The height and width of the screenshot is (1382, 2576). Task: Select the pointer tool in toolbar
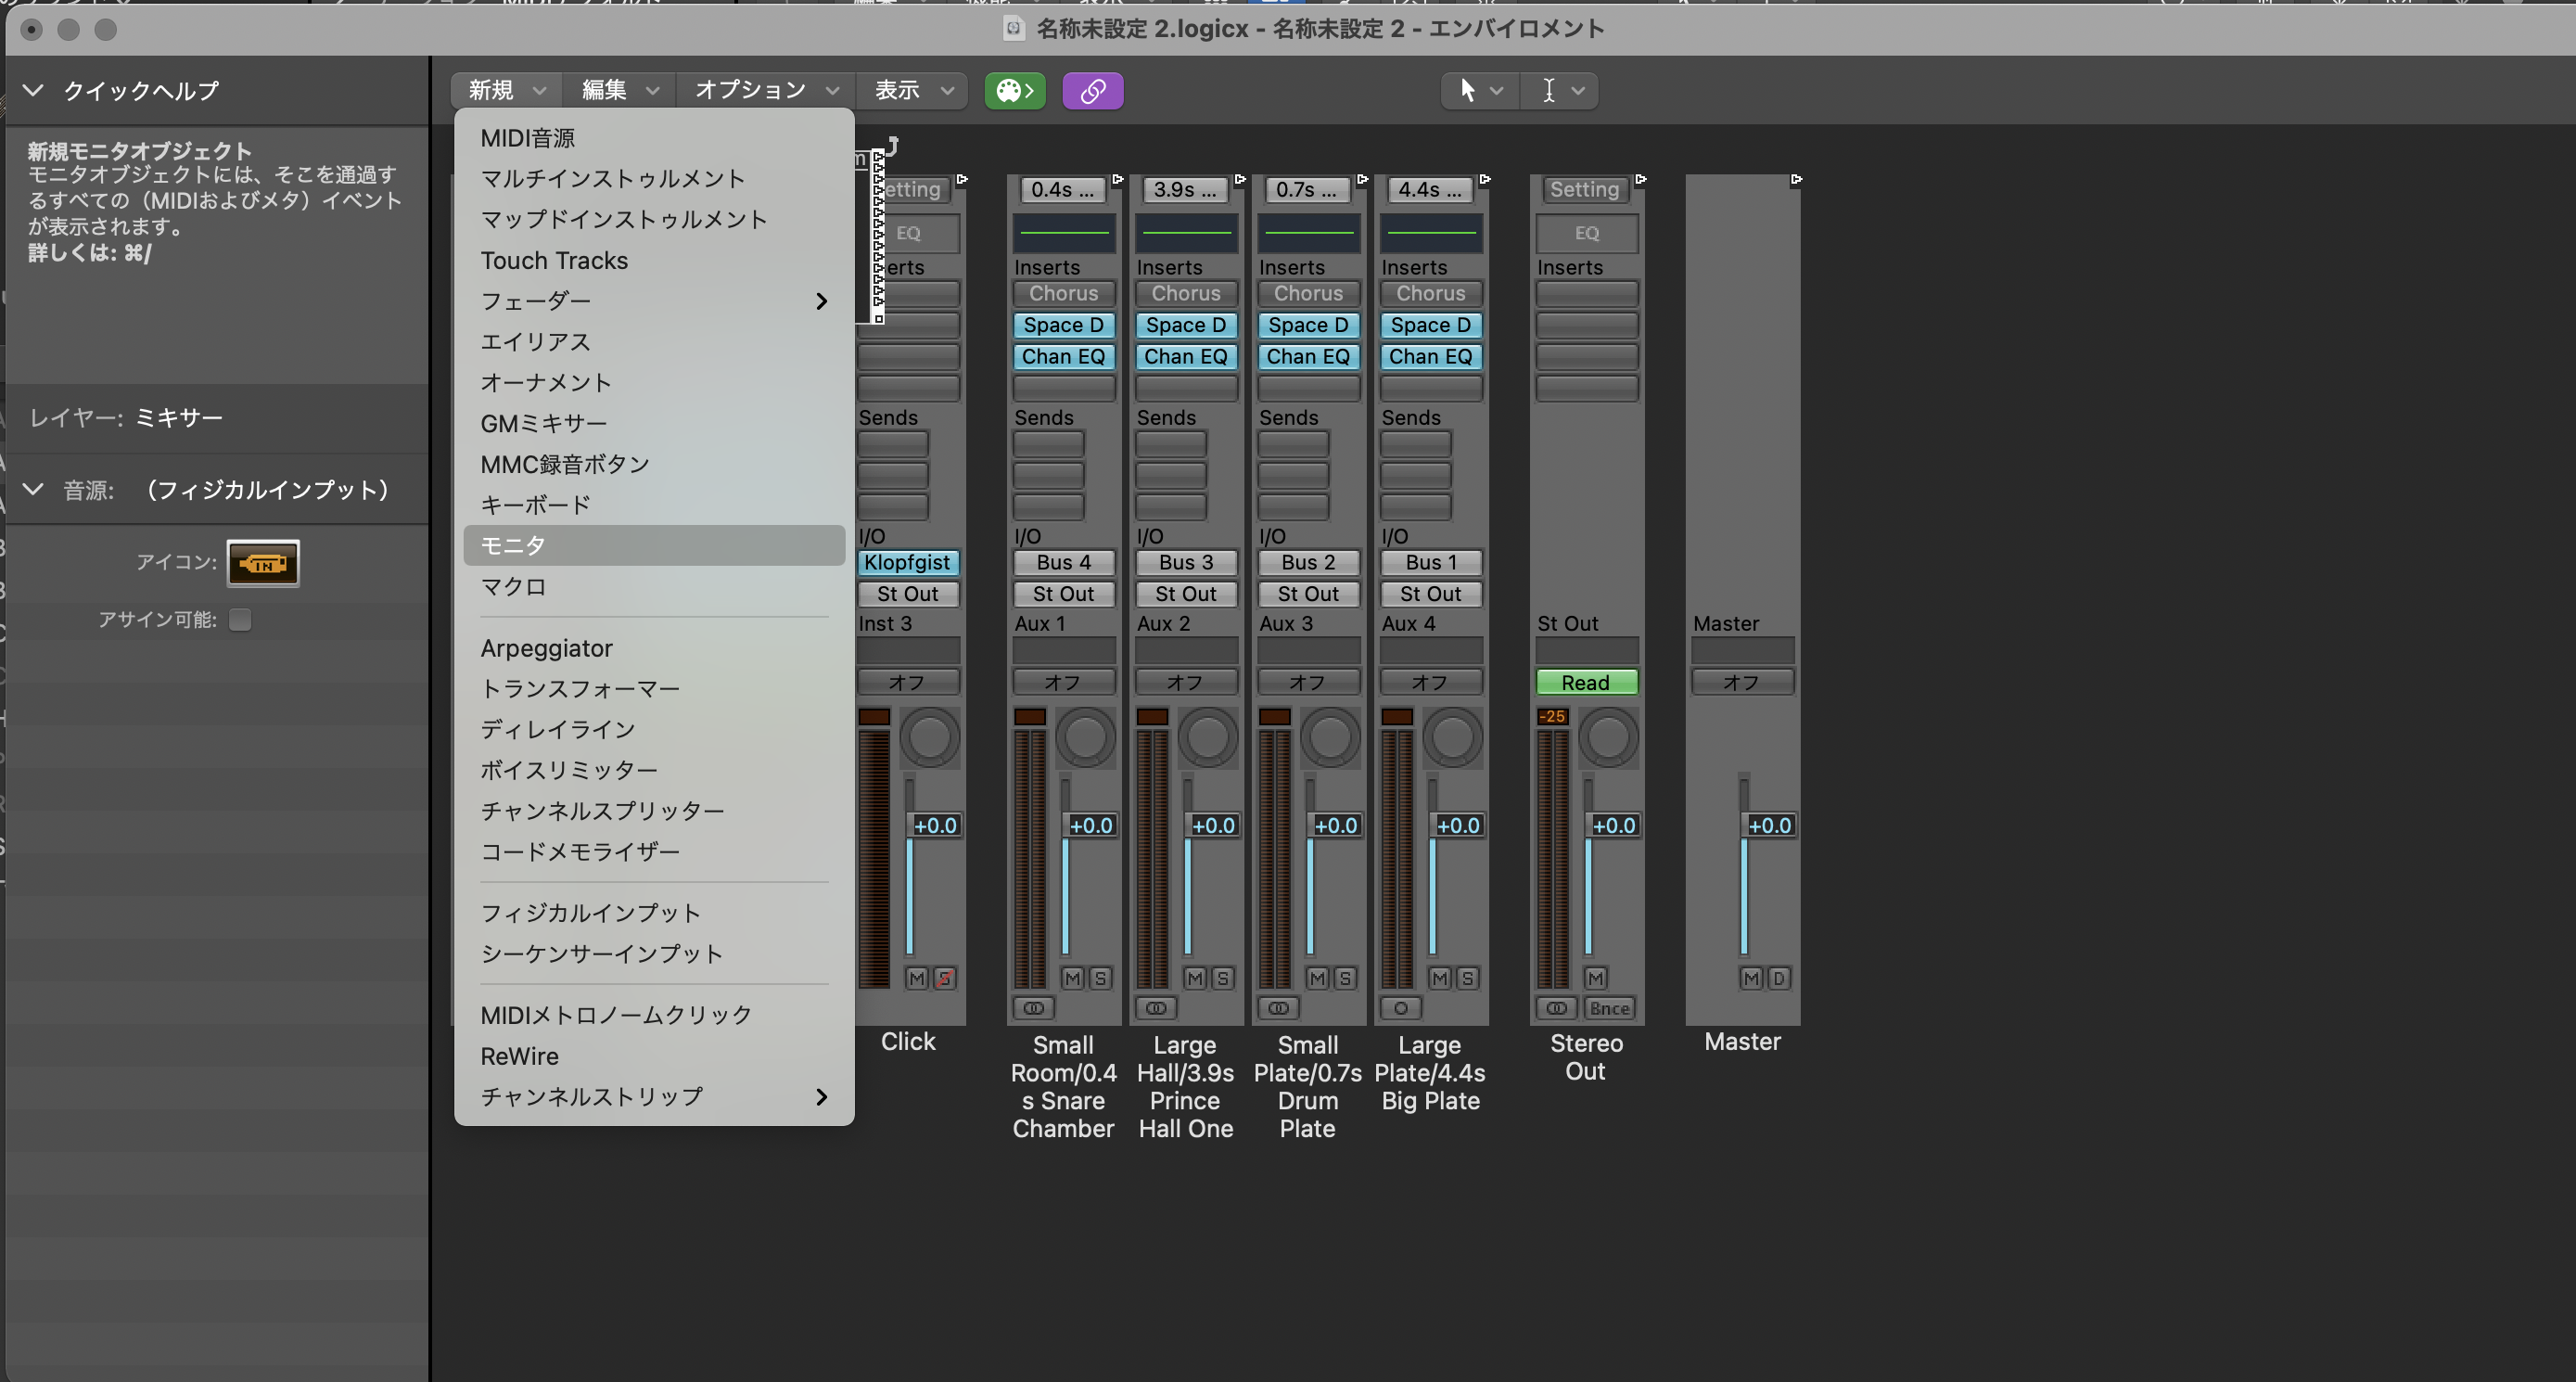1467,91
